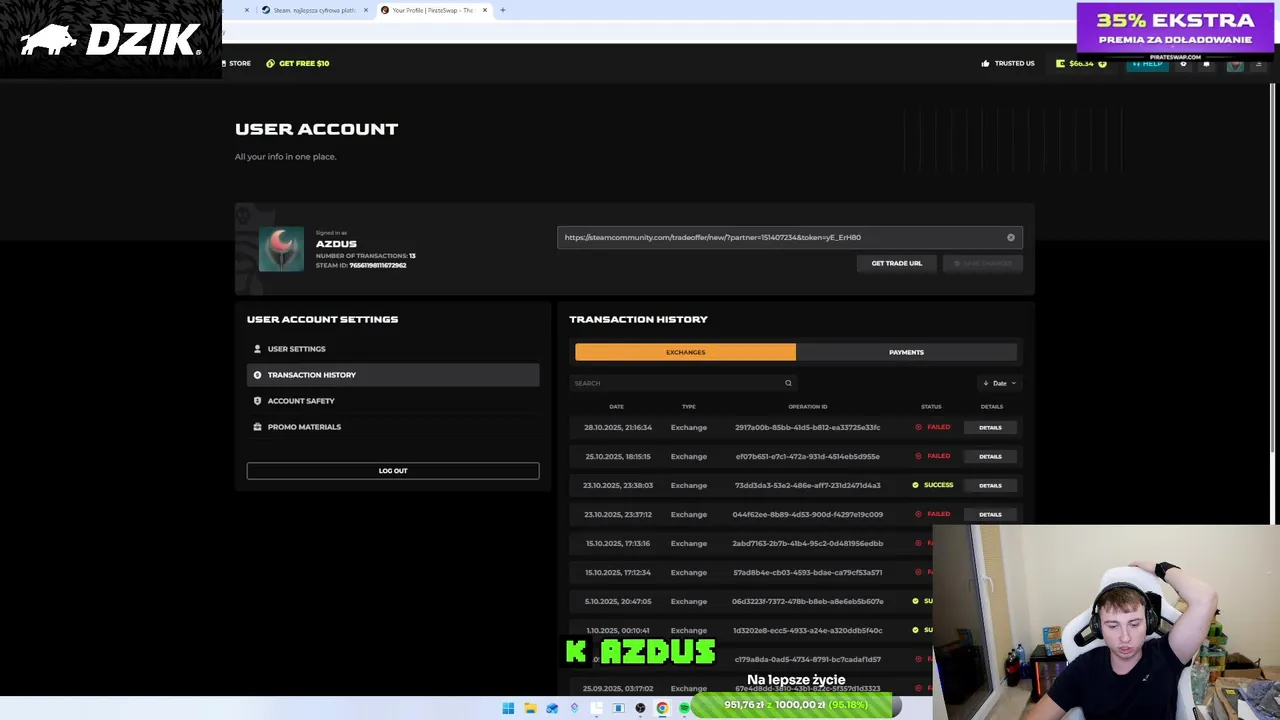Close the Your Profile | PirateSwap browser tab
Viewport: 1280px width, 720px height.
click(485, 10)
